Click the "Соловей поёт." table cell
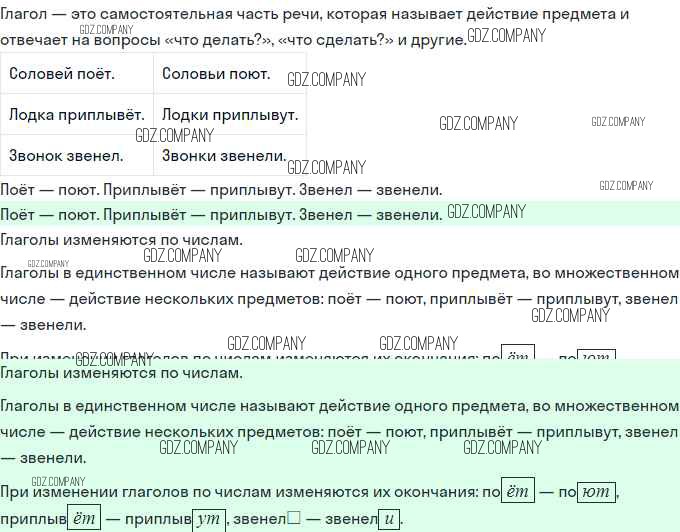Screen dimensions: 680x532 [62, 74]
